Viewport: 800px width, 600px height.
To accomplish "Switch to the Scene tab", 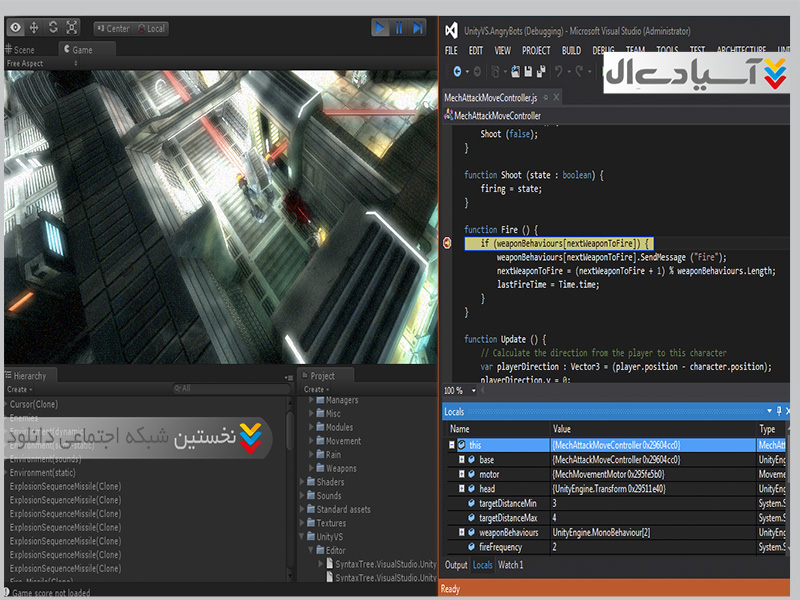I will click(24, 49).
